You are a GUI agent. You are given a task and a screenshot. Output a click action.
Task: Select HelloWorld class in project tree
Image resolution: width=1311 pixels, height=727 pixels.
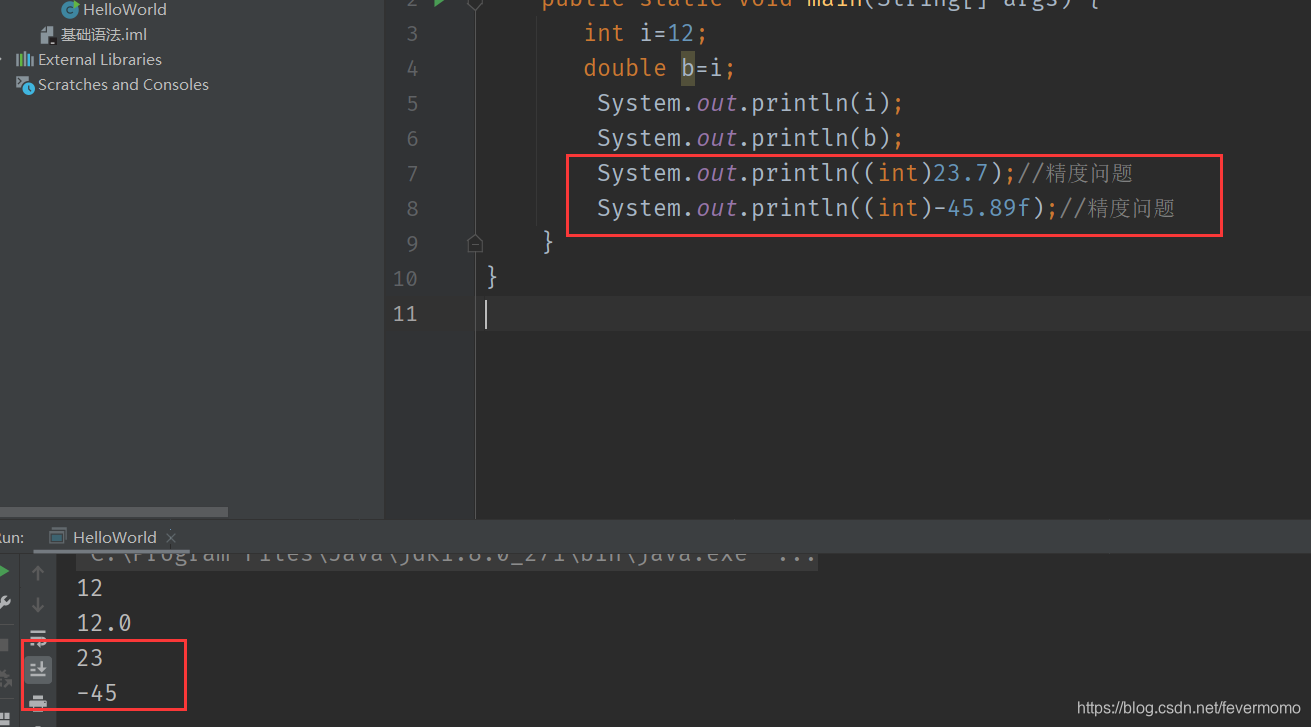pyautogui.click(x=124, y=9)
